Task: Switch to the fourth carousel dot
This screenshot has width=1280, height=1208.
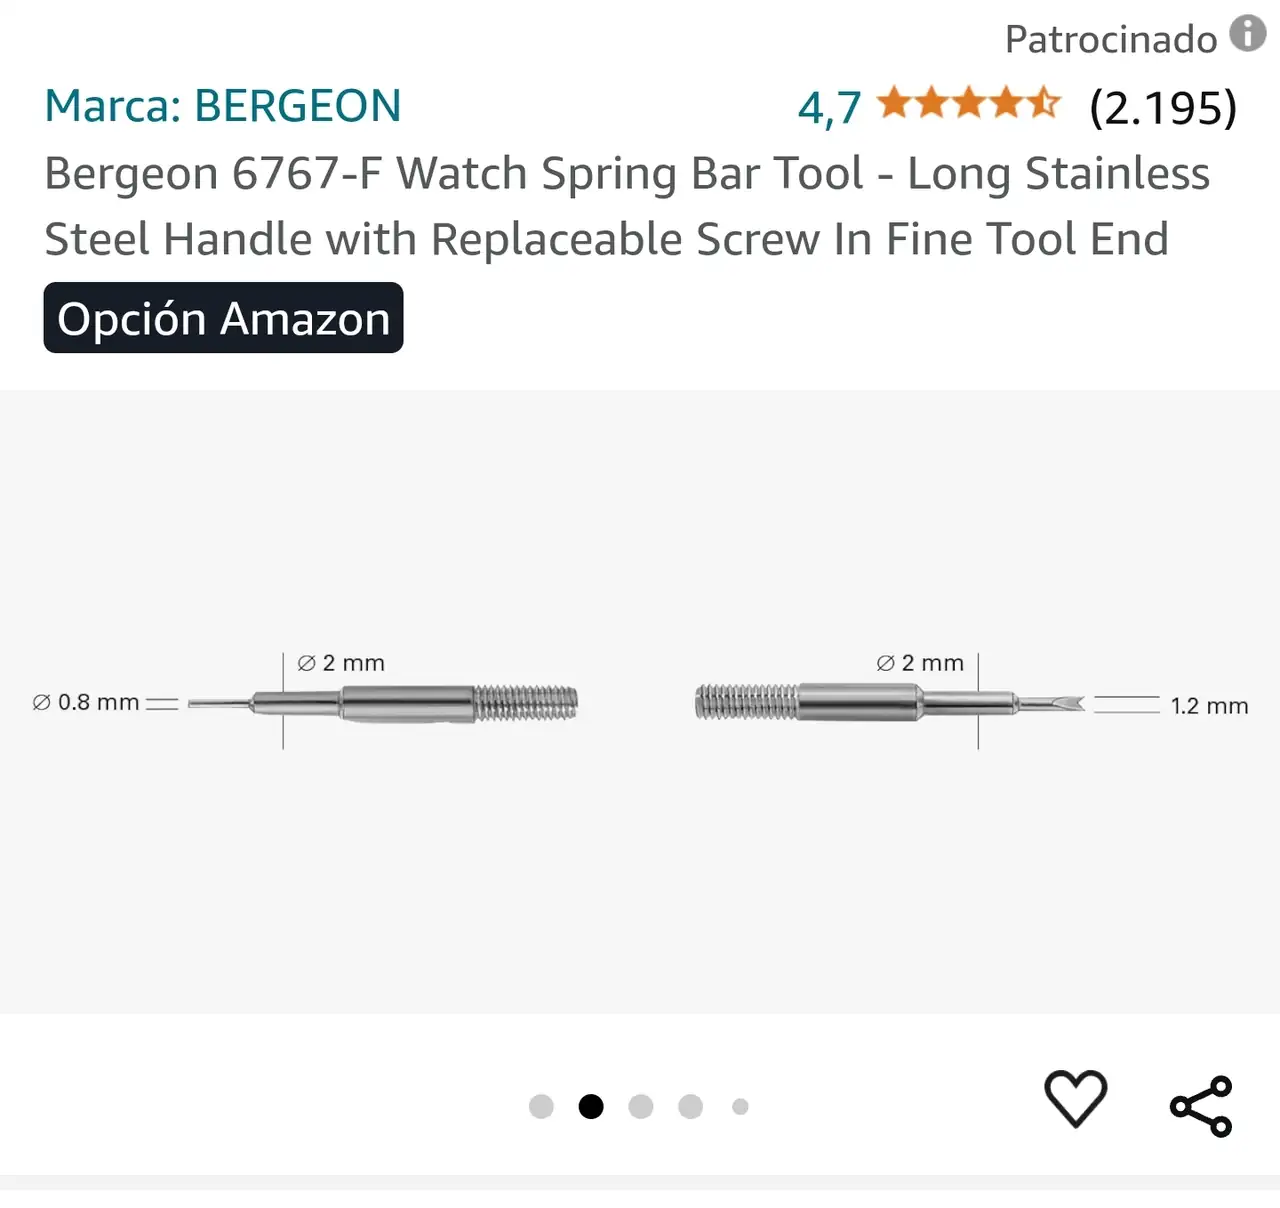Action: [690, 1106]
